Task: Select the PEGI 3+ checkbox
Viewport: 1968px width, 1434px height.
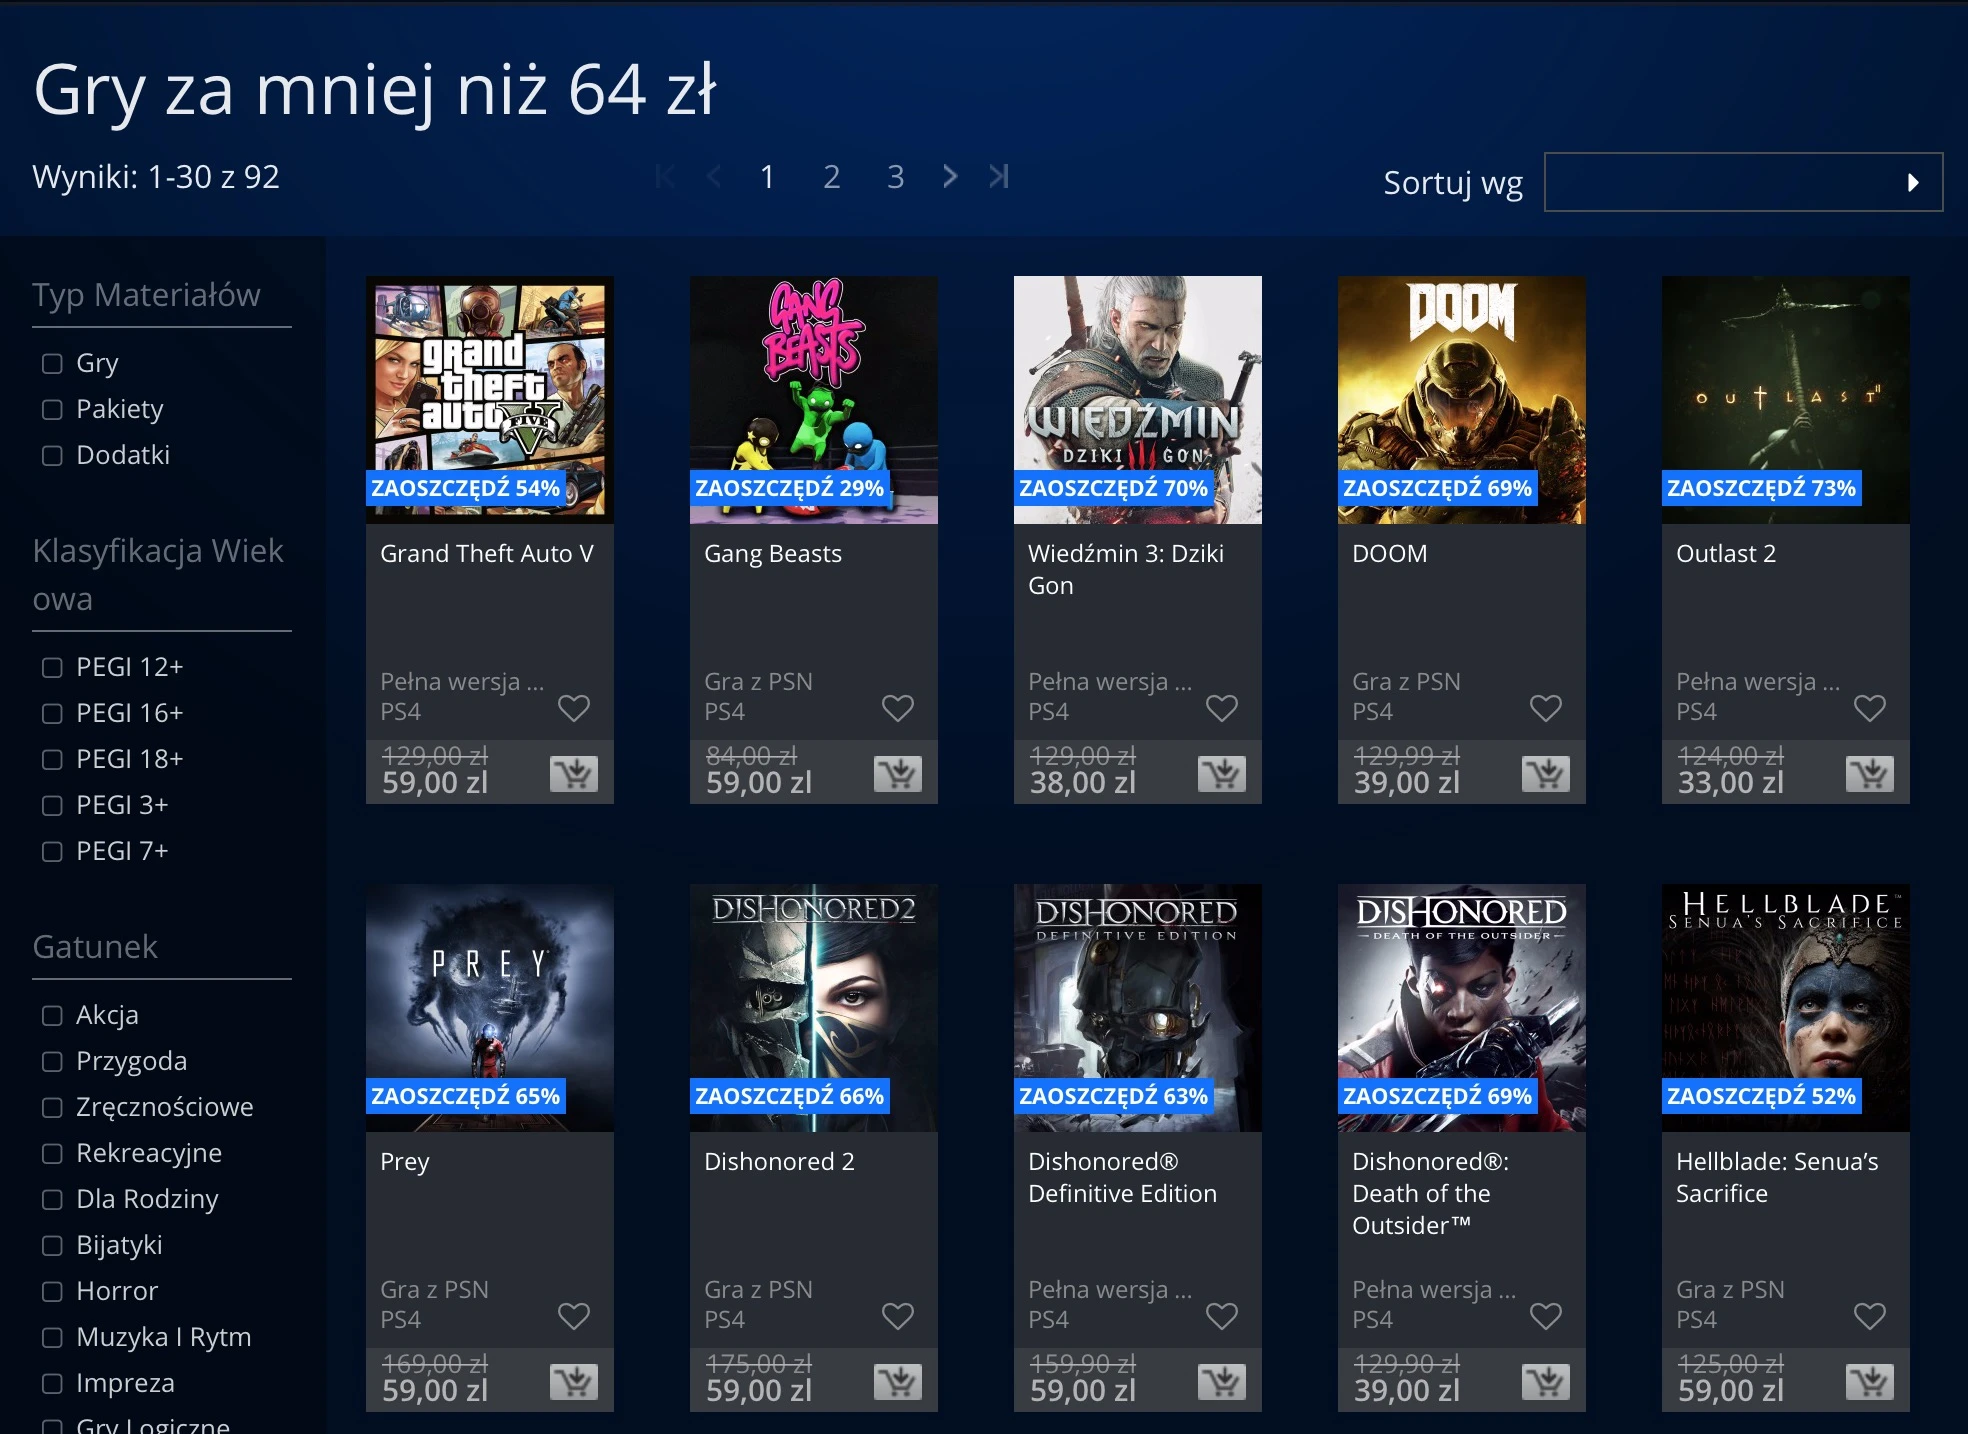Action: pyautogui.click(x=52, y=805)
